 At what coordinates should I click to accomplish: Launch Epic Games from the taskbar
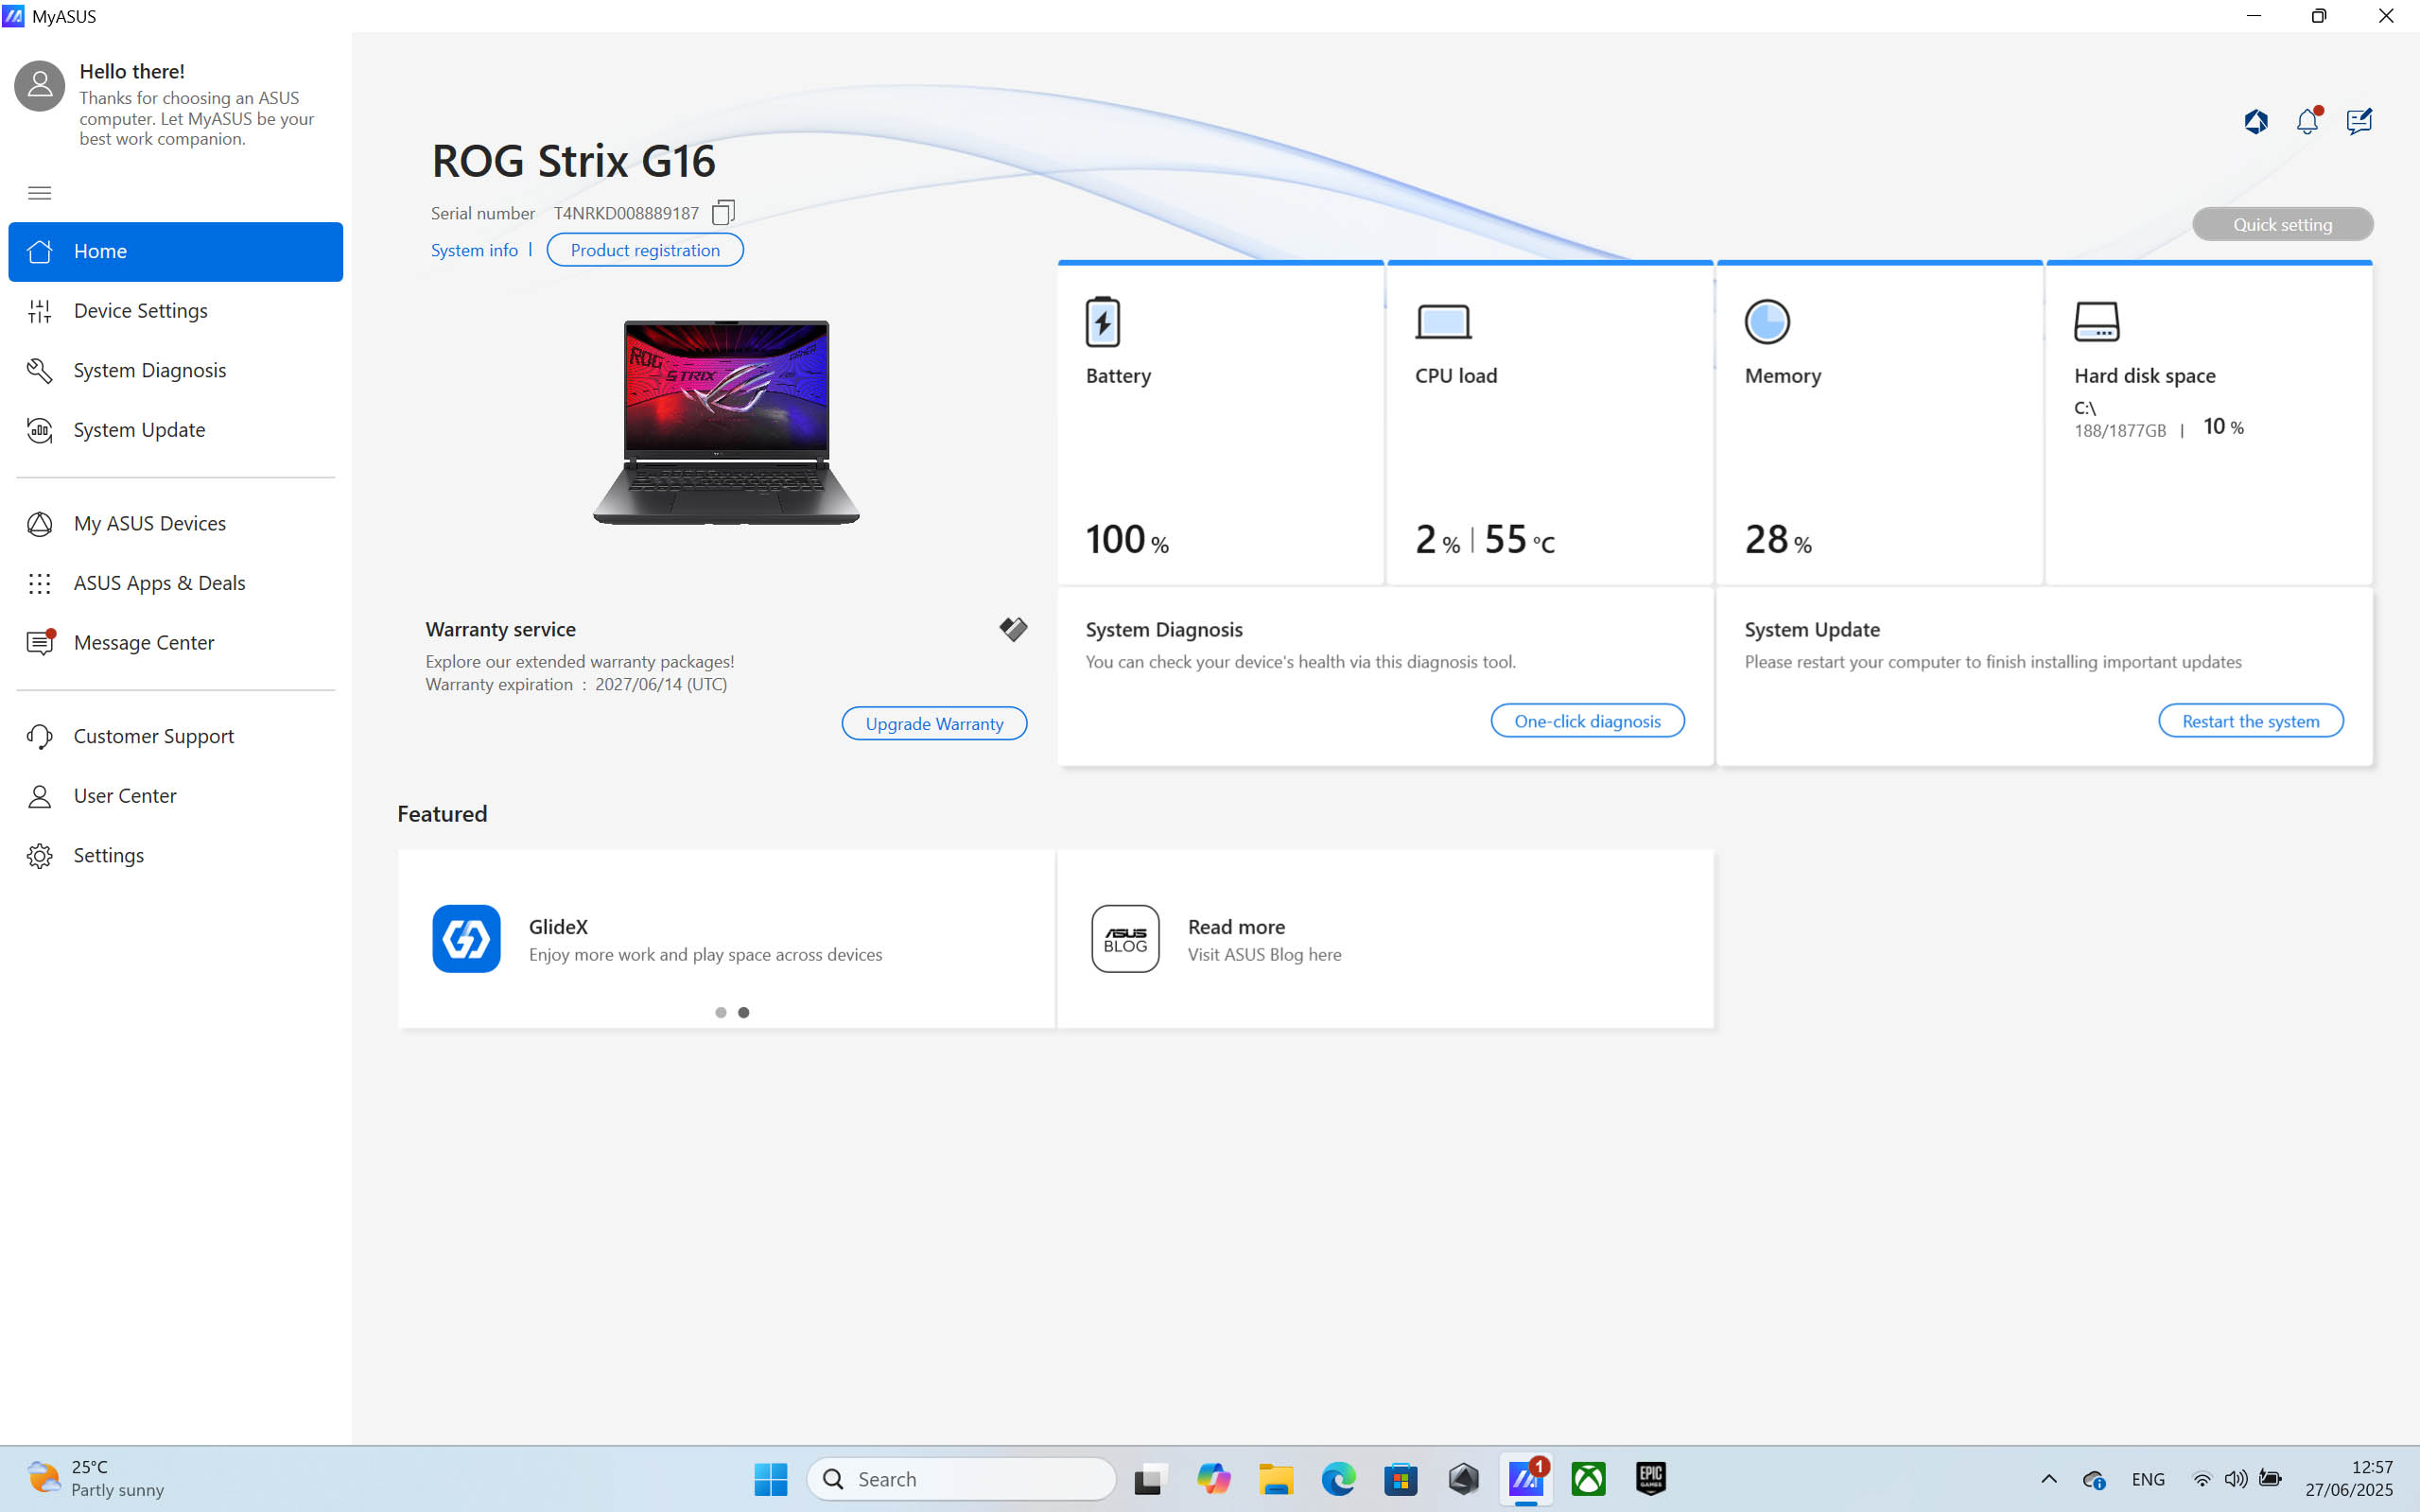[1651, 1479]
